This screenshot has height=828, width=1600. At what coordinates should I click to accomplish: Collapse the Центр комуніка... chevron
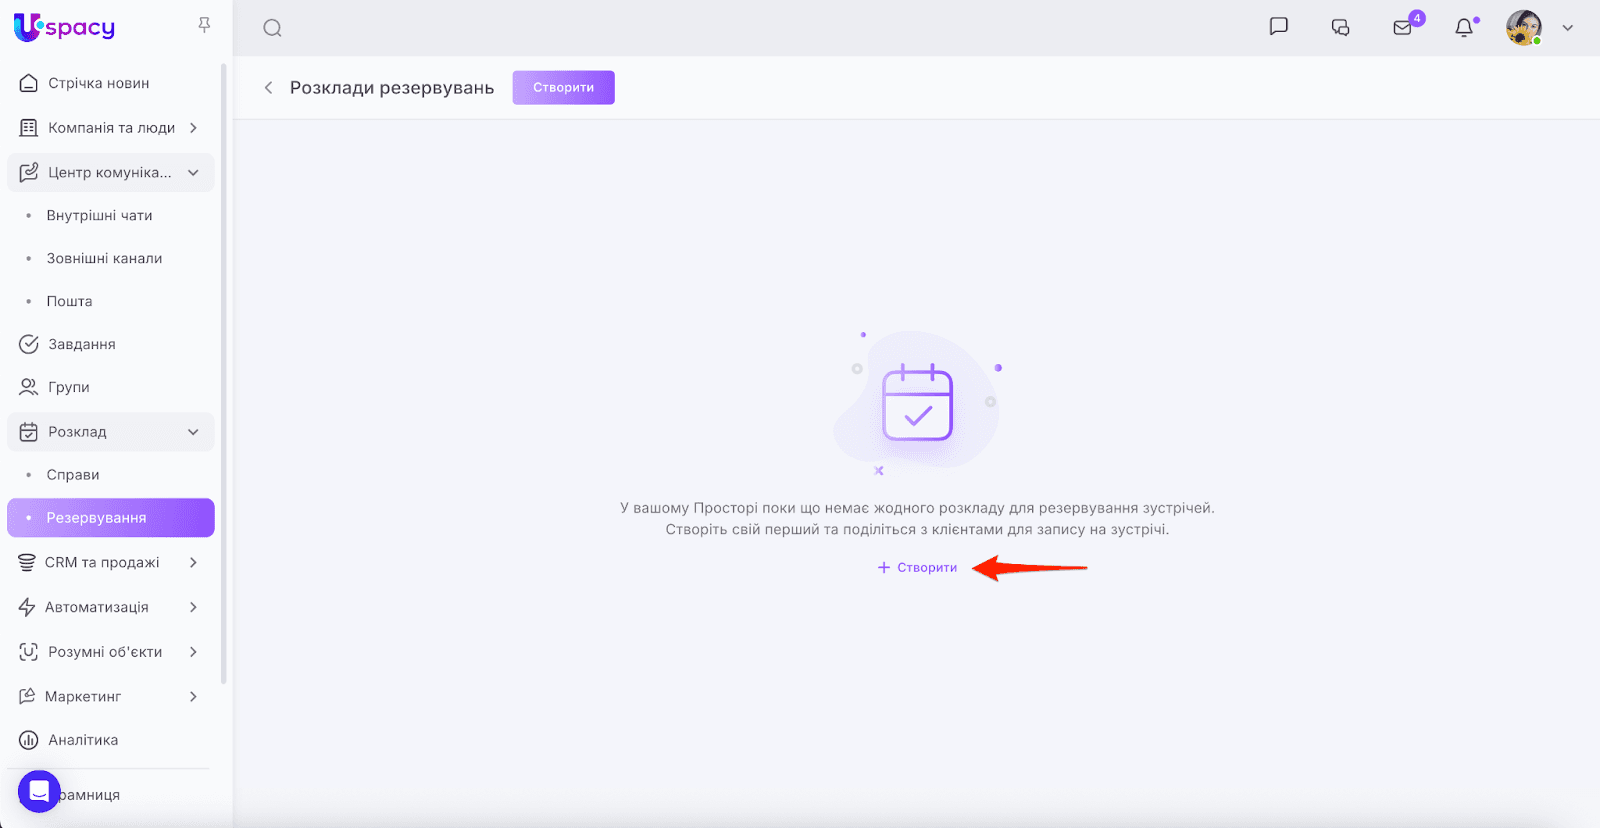[193, 173]
